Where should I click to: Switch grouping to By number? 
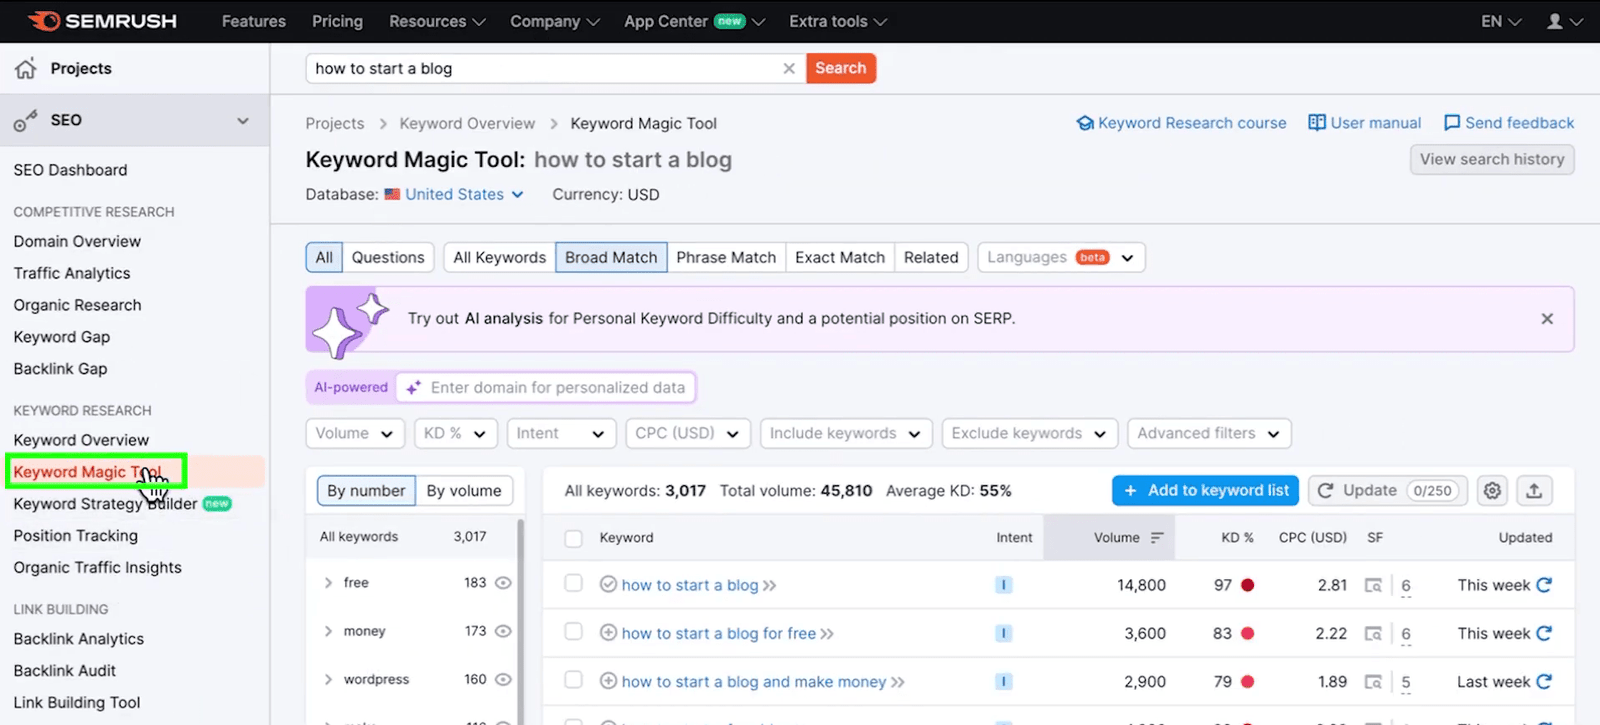click(x=366, y=491)
